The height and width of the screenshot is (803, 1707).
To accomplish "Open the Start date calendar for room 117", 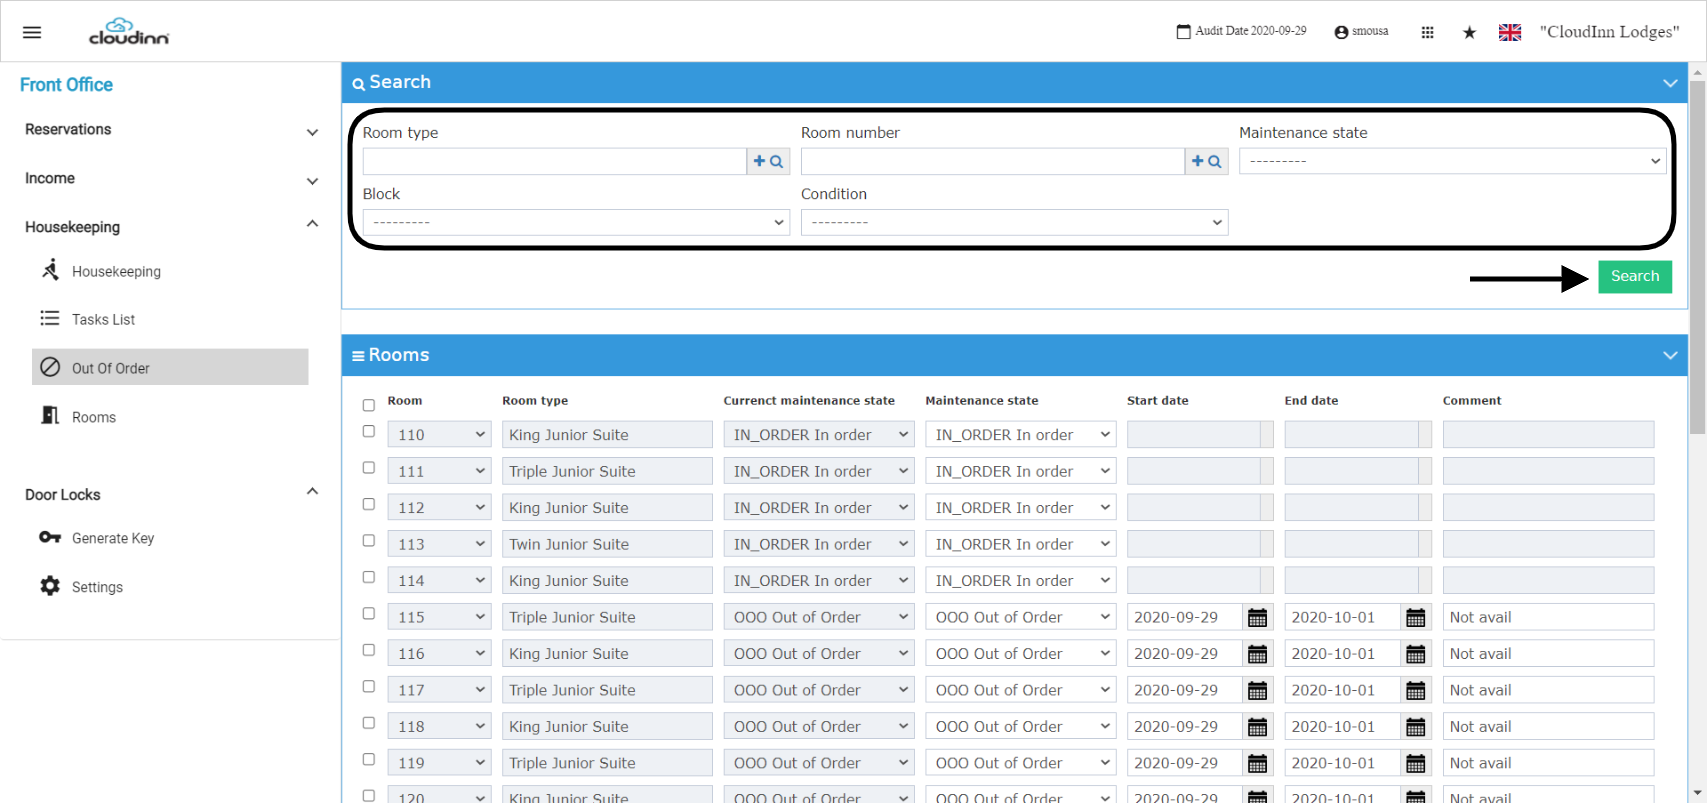I will pos(1257,691).
